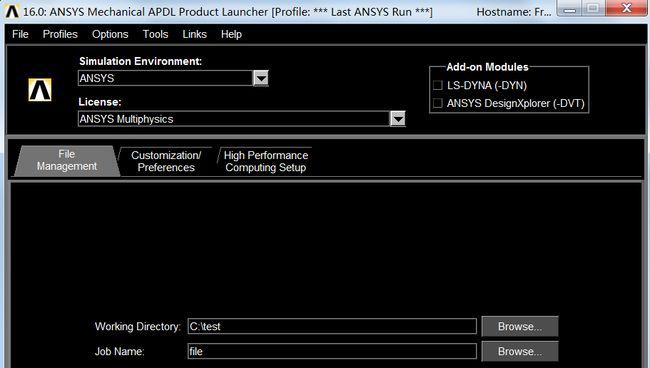Click the Hostname text in title bar
The height and width of the screenshot is (368, 650).
(514, 12)
